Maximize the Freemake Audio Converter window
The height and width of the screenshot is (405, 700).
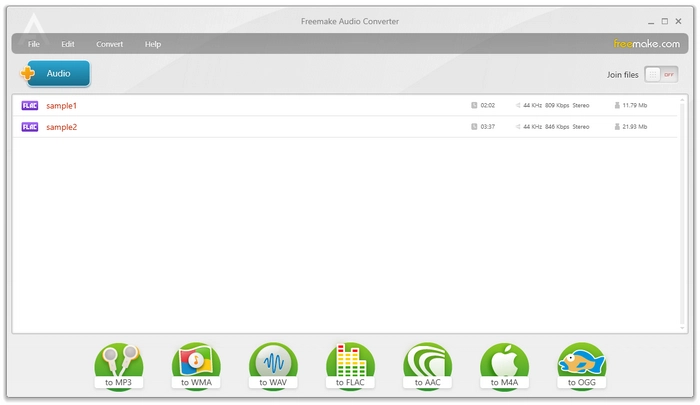pyautogui.click(x=665, y=21)
